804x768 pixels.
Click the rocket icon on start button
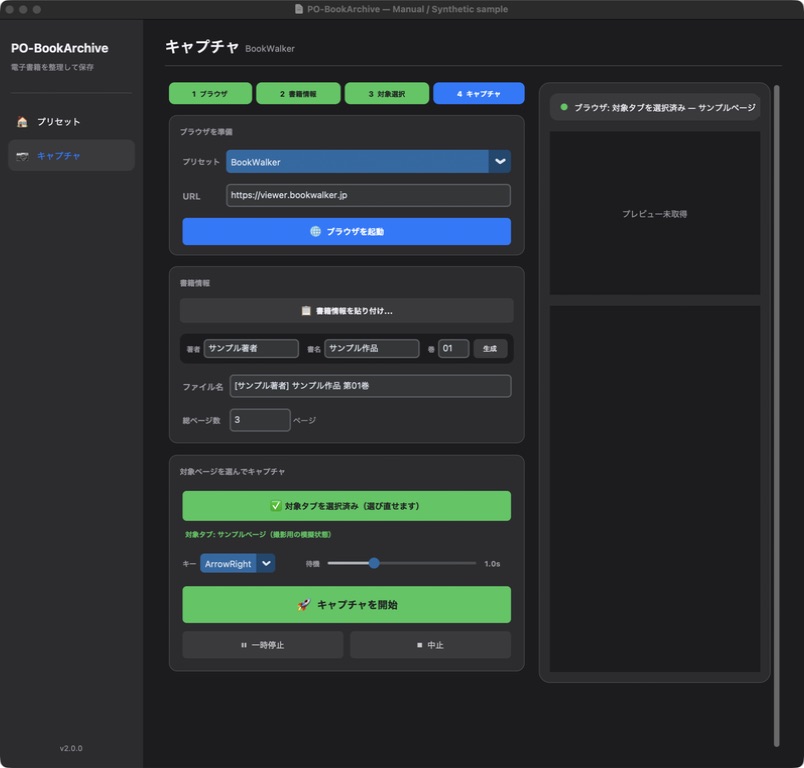[x=304, y=605]
